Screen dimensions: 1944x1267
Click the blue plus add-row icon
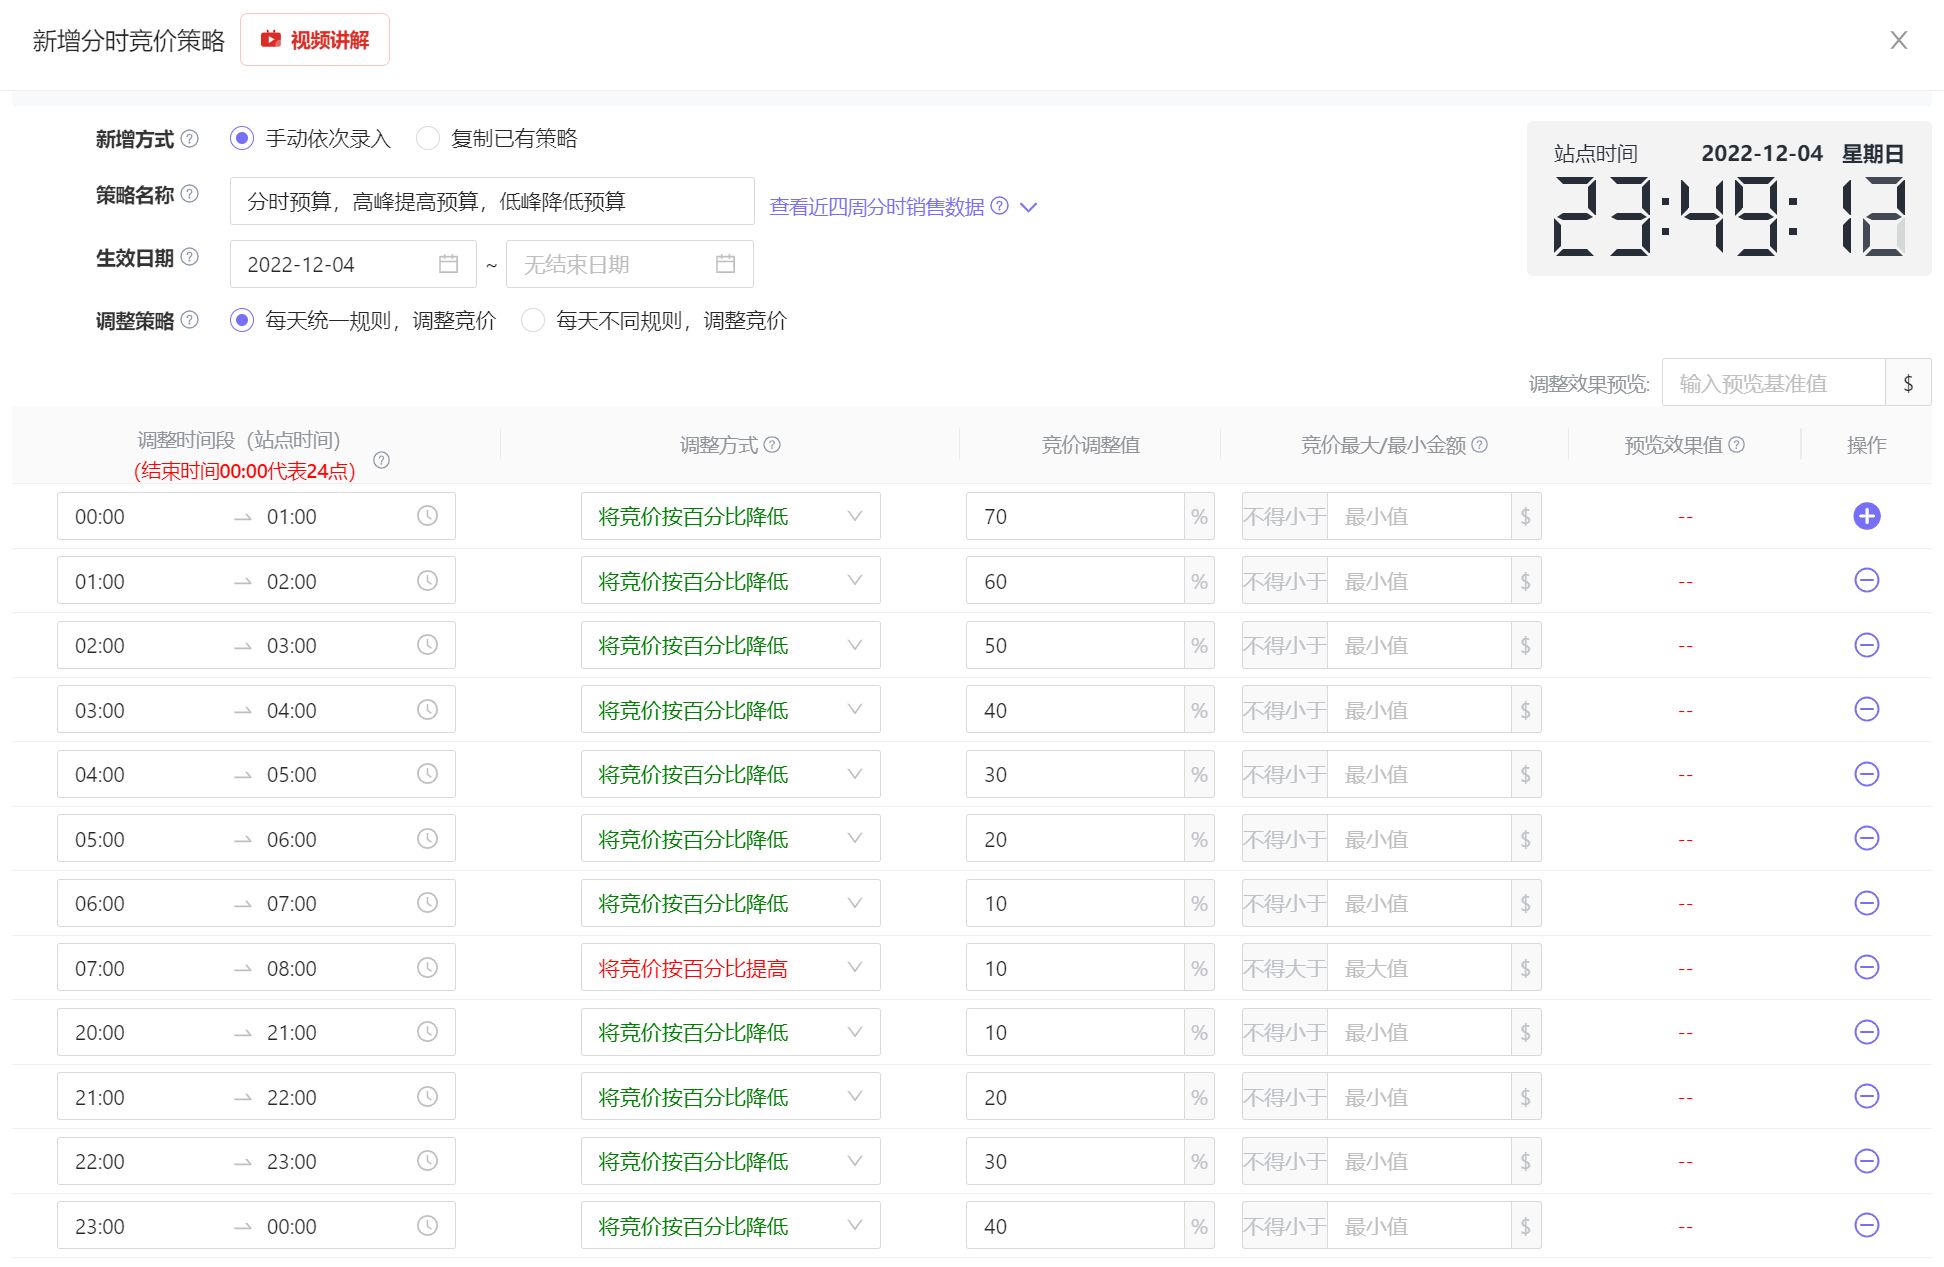pyautogui.click(x=1866, y=516)
